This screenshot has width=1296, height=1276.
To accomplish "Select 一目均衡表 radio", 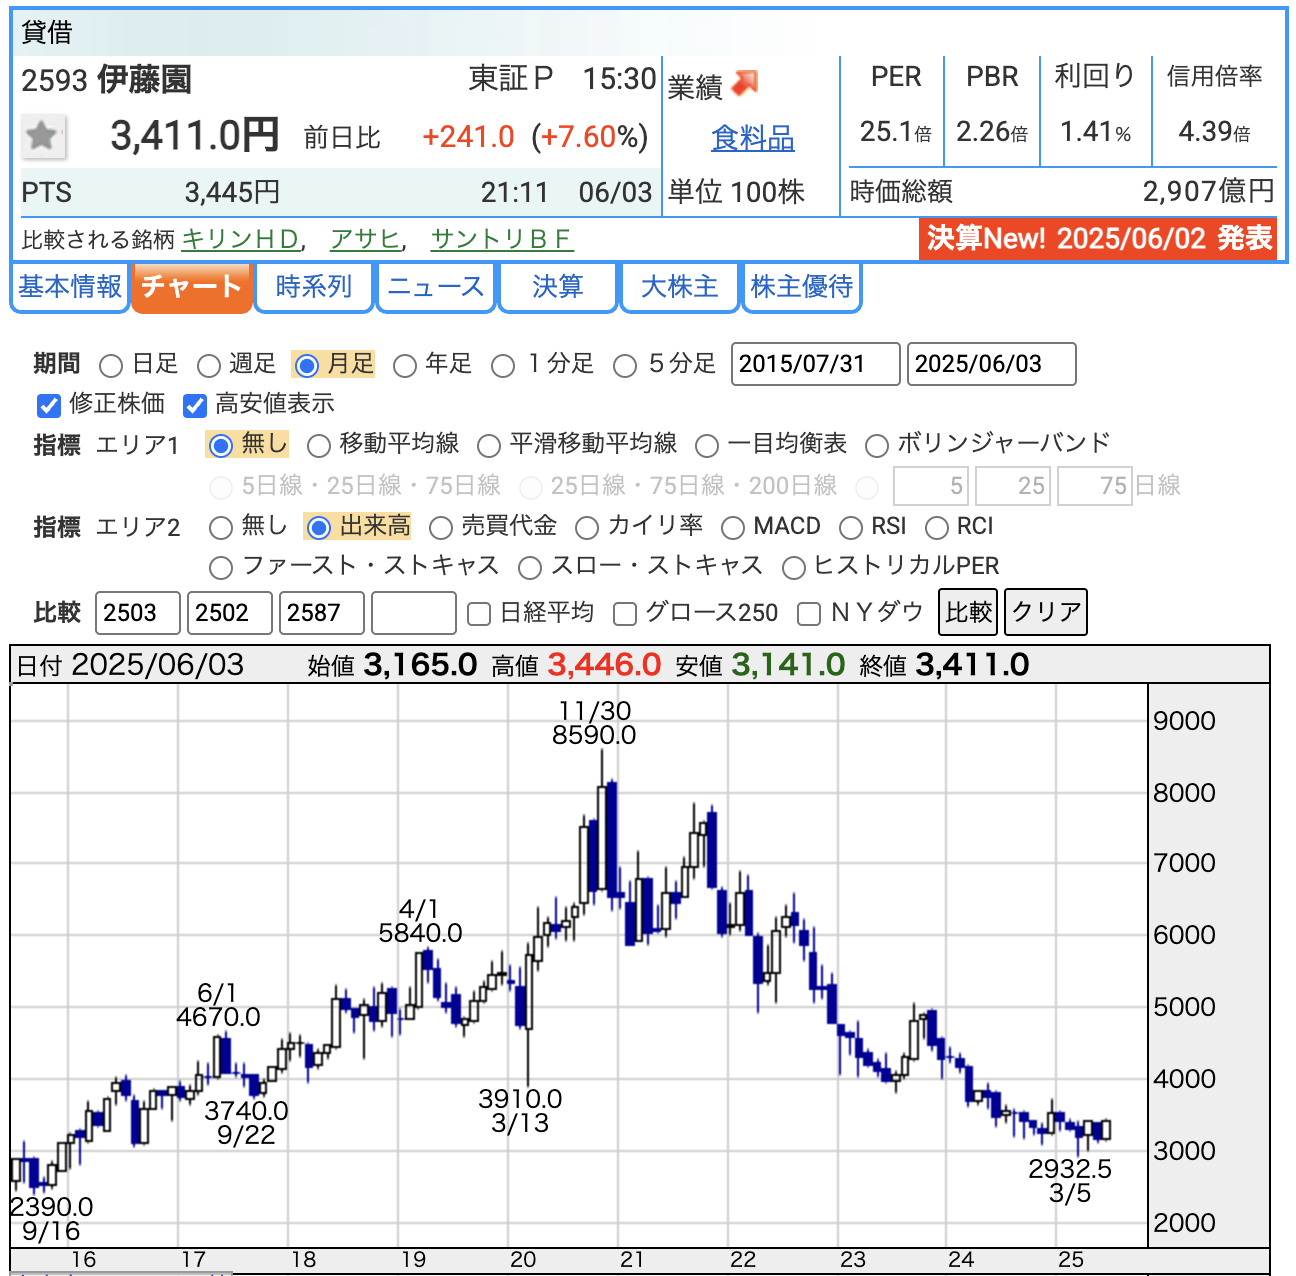I will 707,445.
